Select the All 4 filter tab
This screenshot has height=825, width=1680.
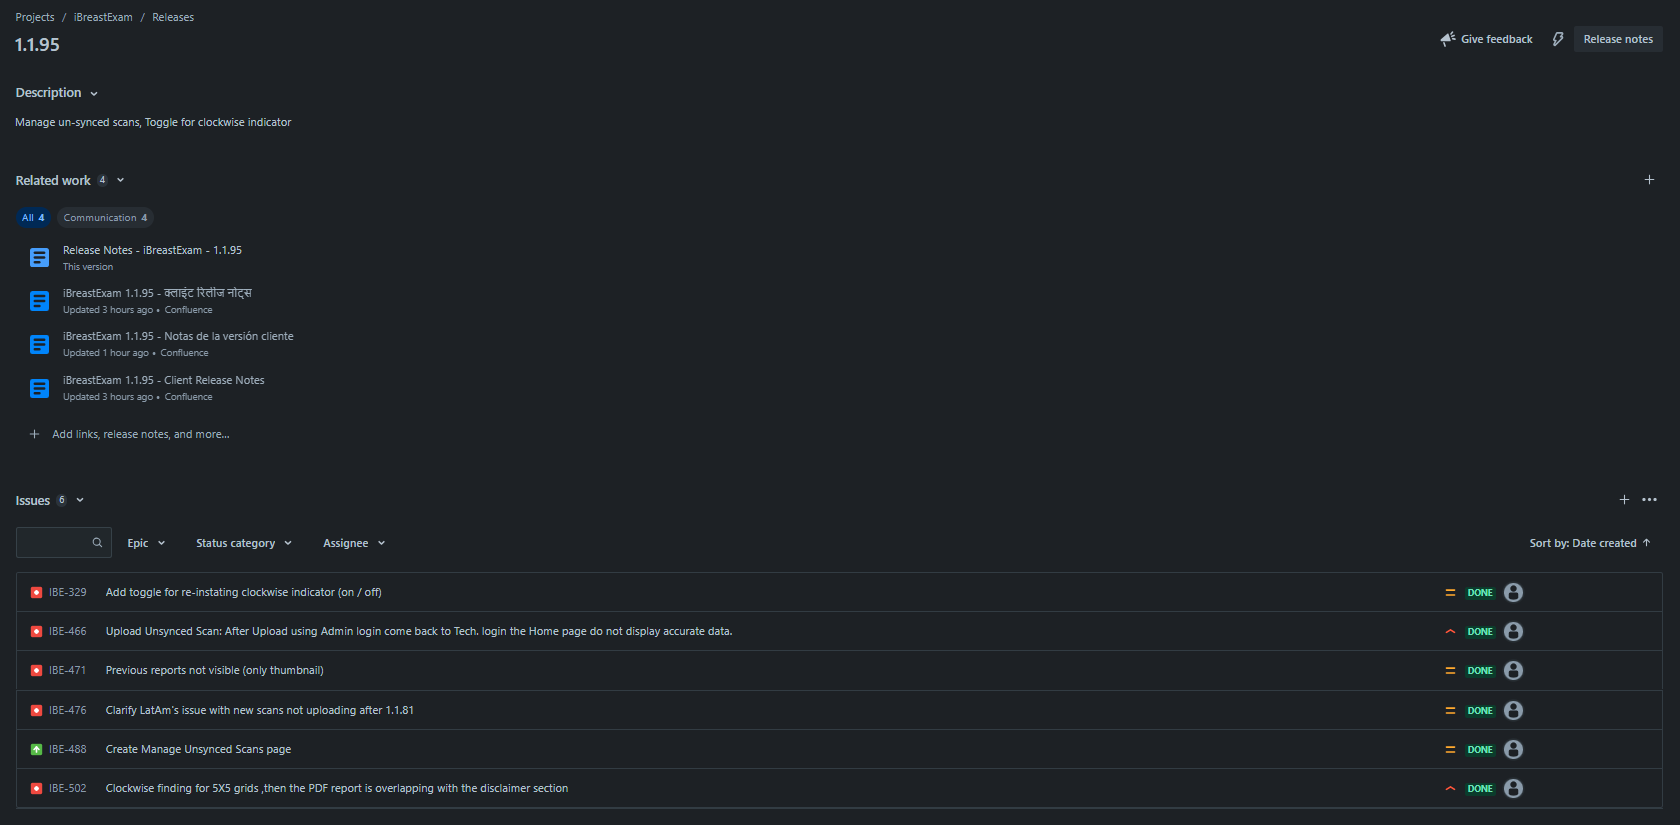point(33,218)
